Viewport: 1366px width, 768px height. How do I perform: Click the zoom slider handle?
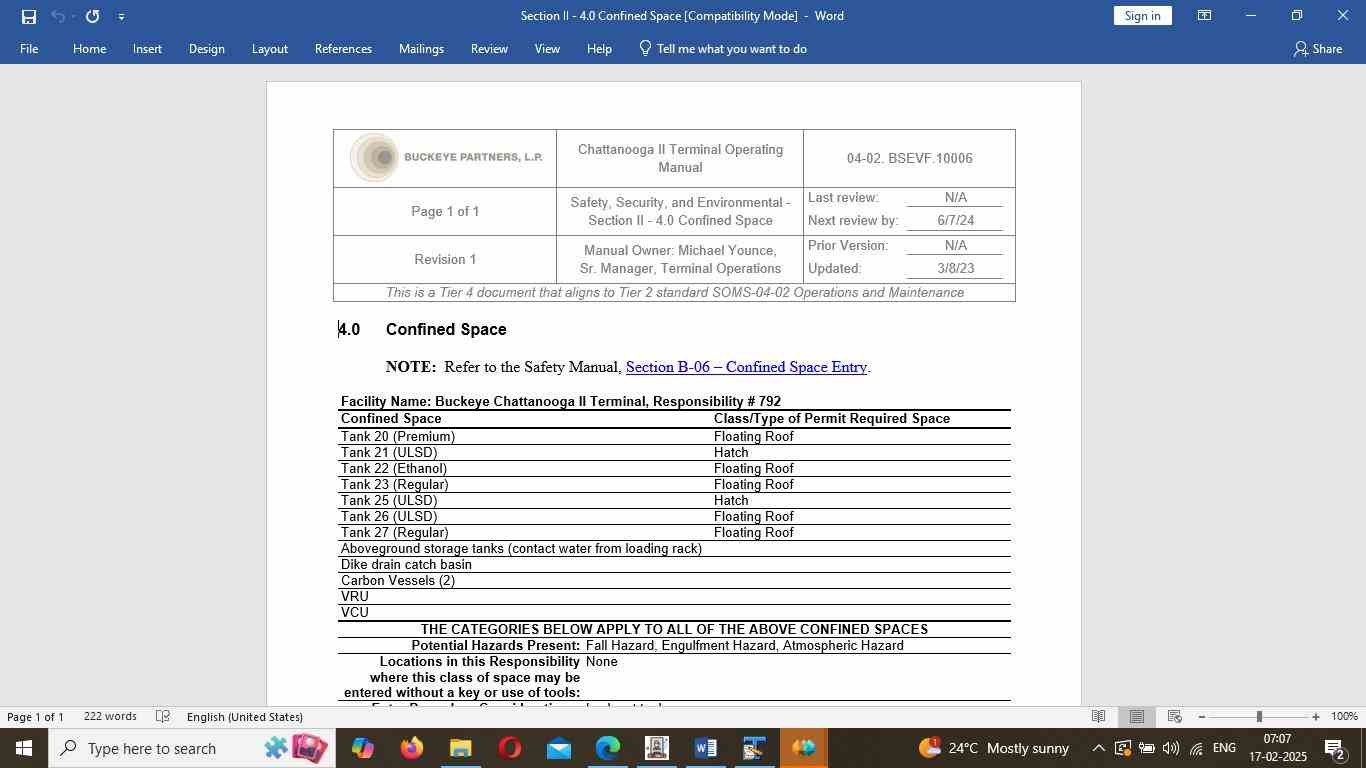1259,717
